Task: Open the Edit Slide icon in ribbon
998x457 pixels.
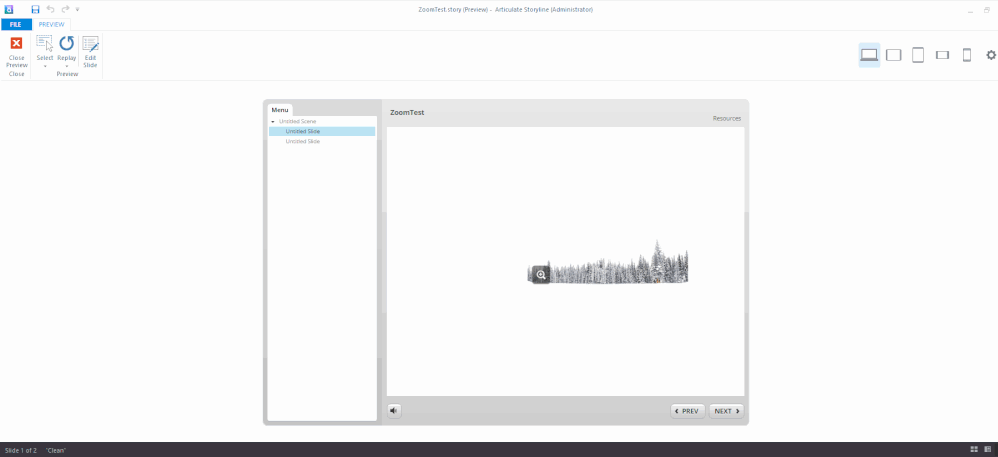Action: (90, 43)
